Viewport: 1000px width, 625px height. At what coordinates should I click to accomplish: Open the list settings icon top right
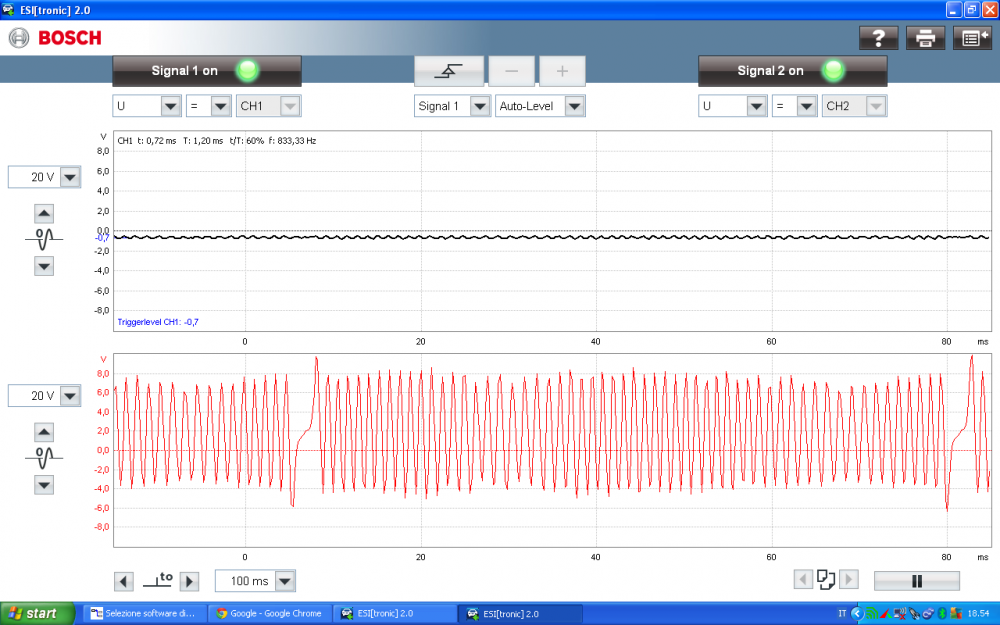[x=971, y=38]
